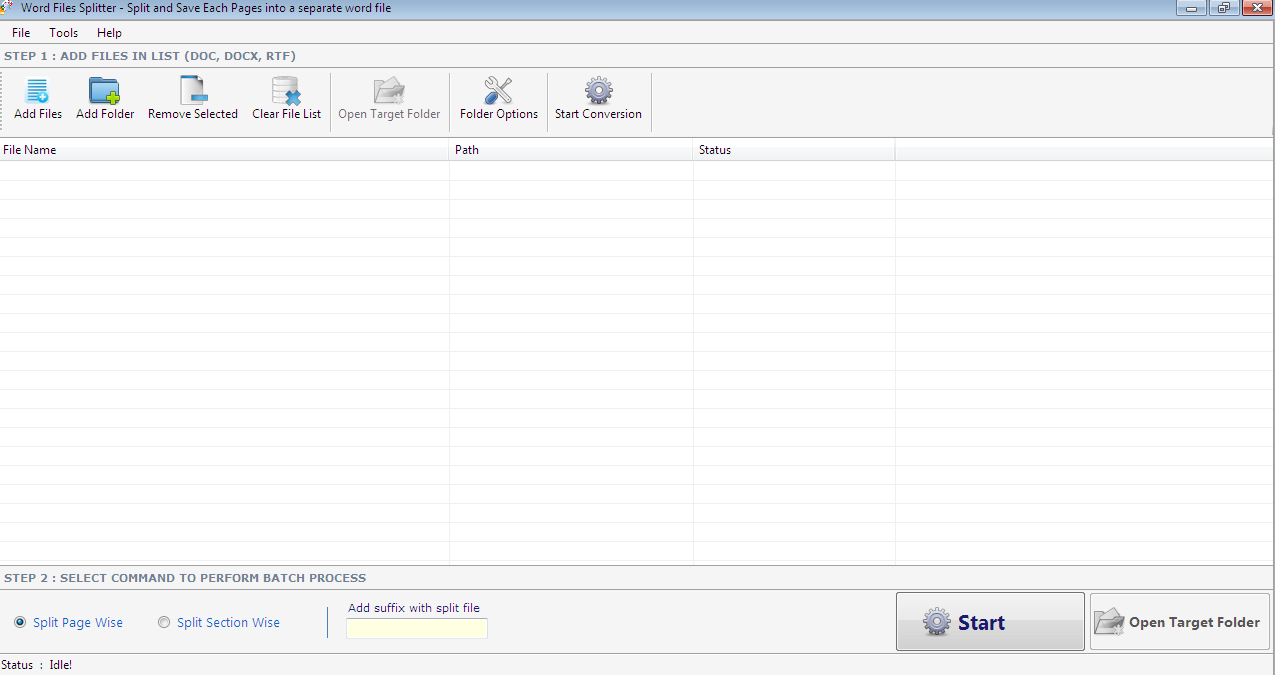Click the application icon in the titlebar
The width and height of the screenshot is (1275, 675).
pyautogui.click(x=9, y=7)
